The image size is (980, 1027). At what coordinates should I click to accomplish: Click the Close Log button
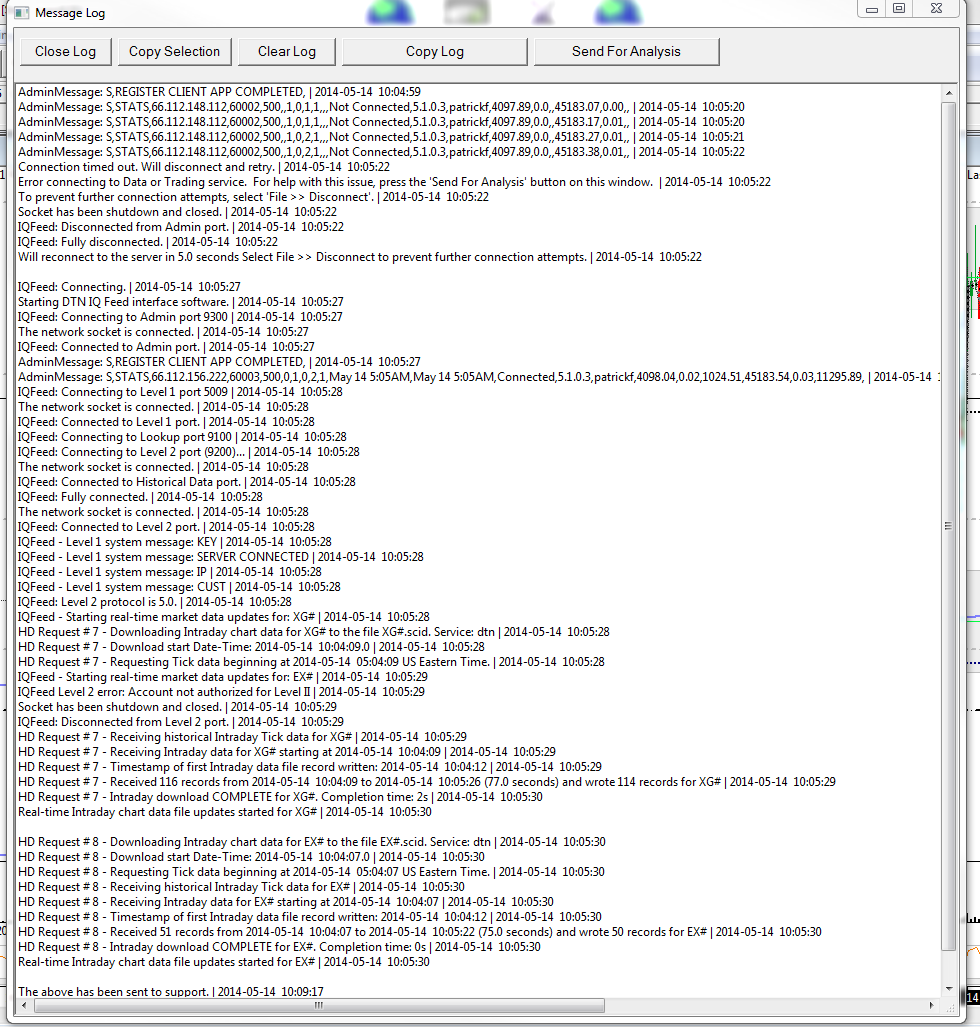click(x=66, y=52)
